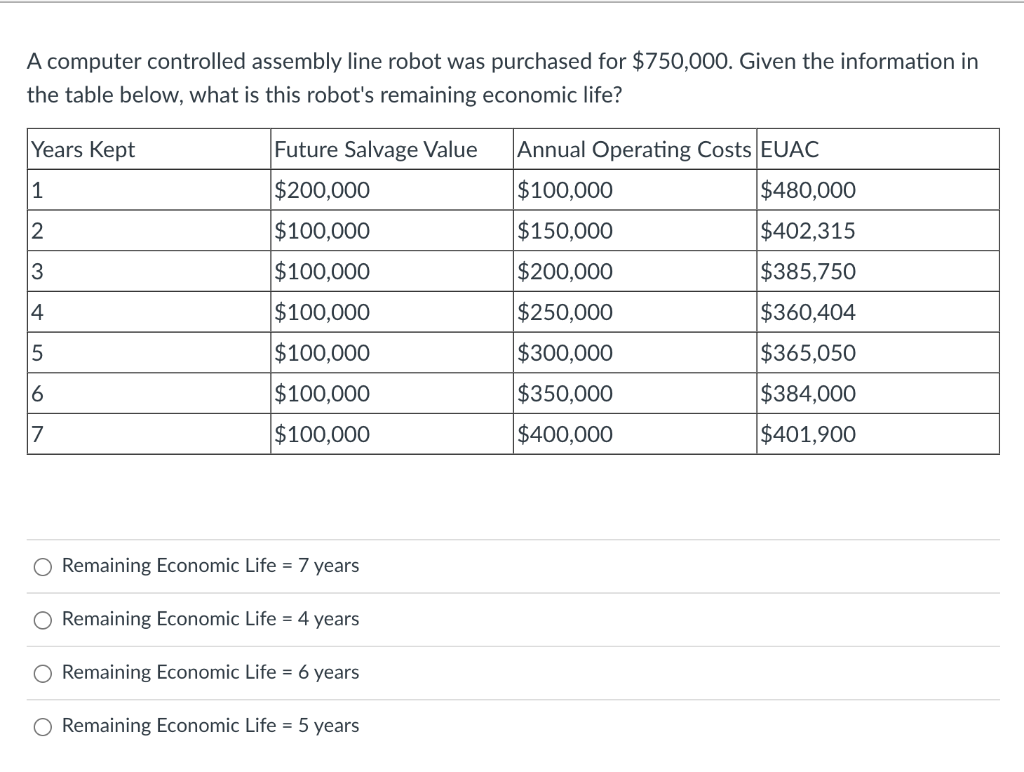This screenshot has width=1024, height=772.
Task: Click the question text mentioning $750,000
Action: tap(503, 78)
